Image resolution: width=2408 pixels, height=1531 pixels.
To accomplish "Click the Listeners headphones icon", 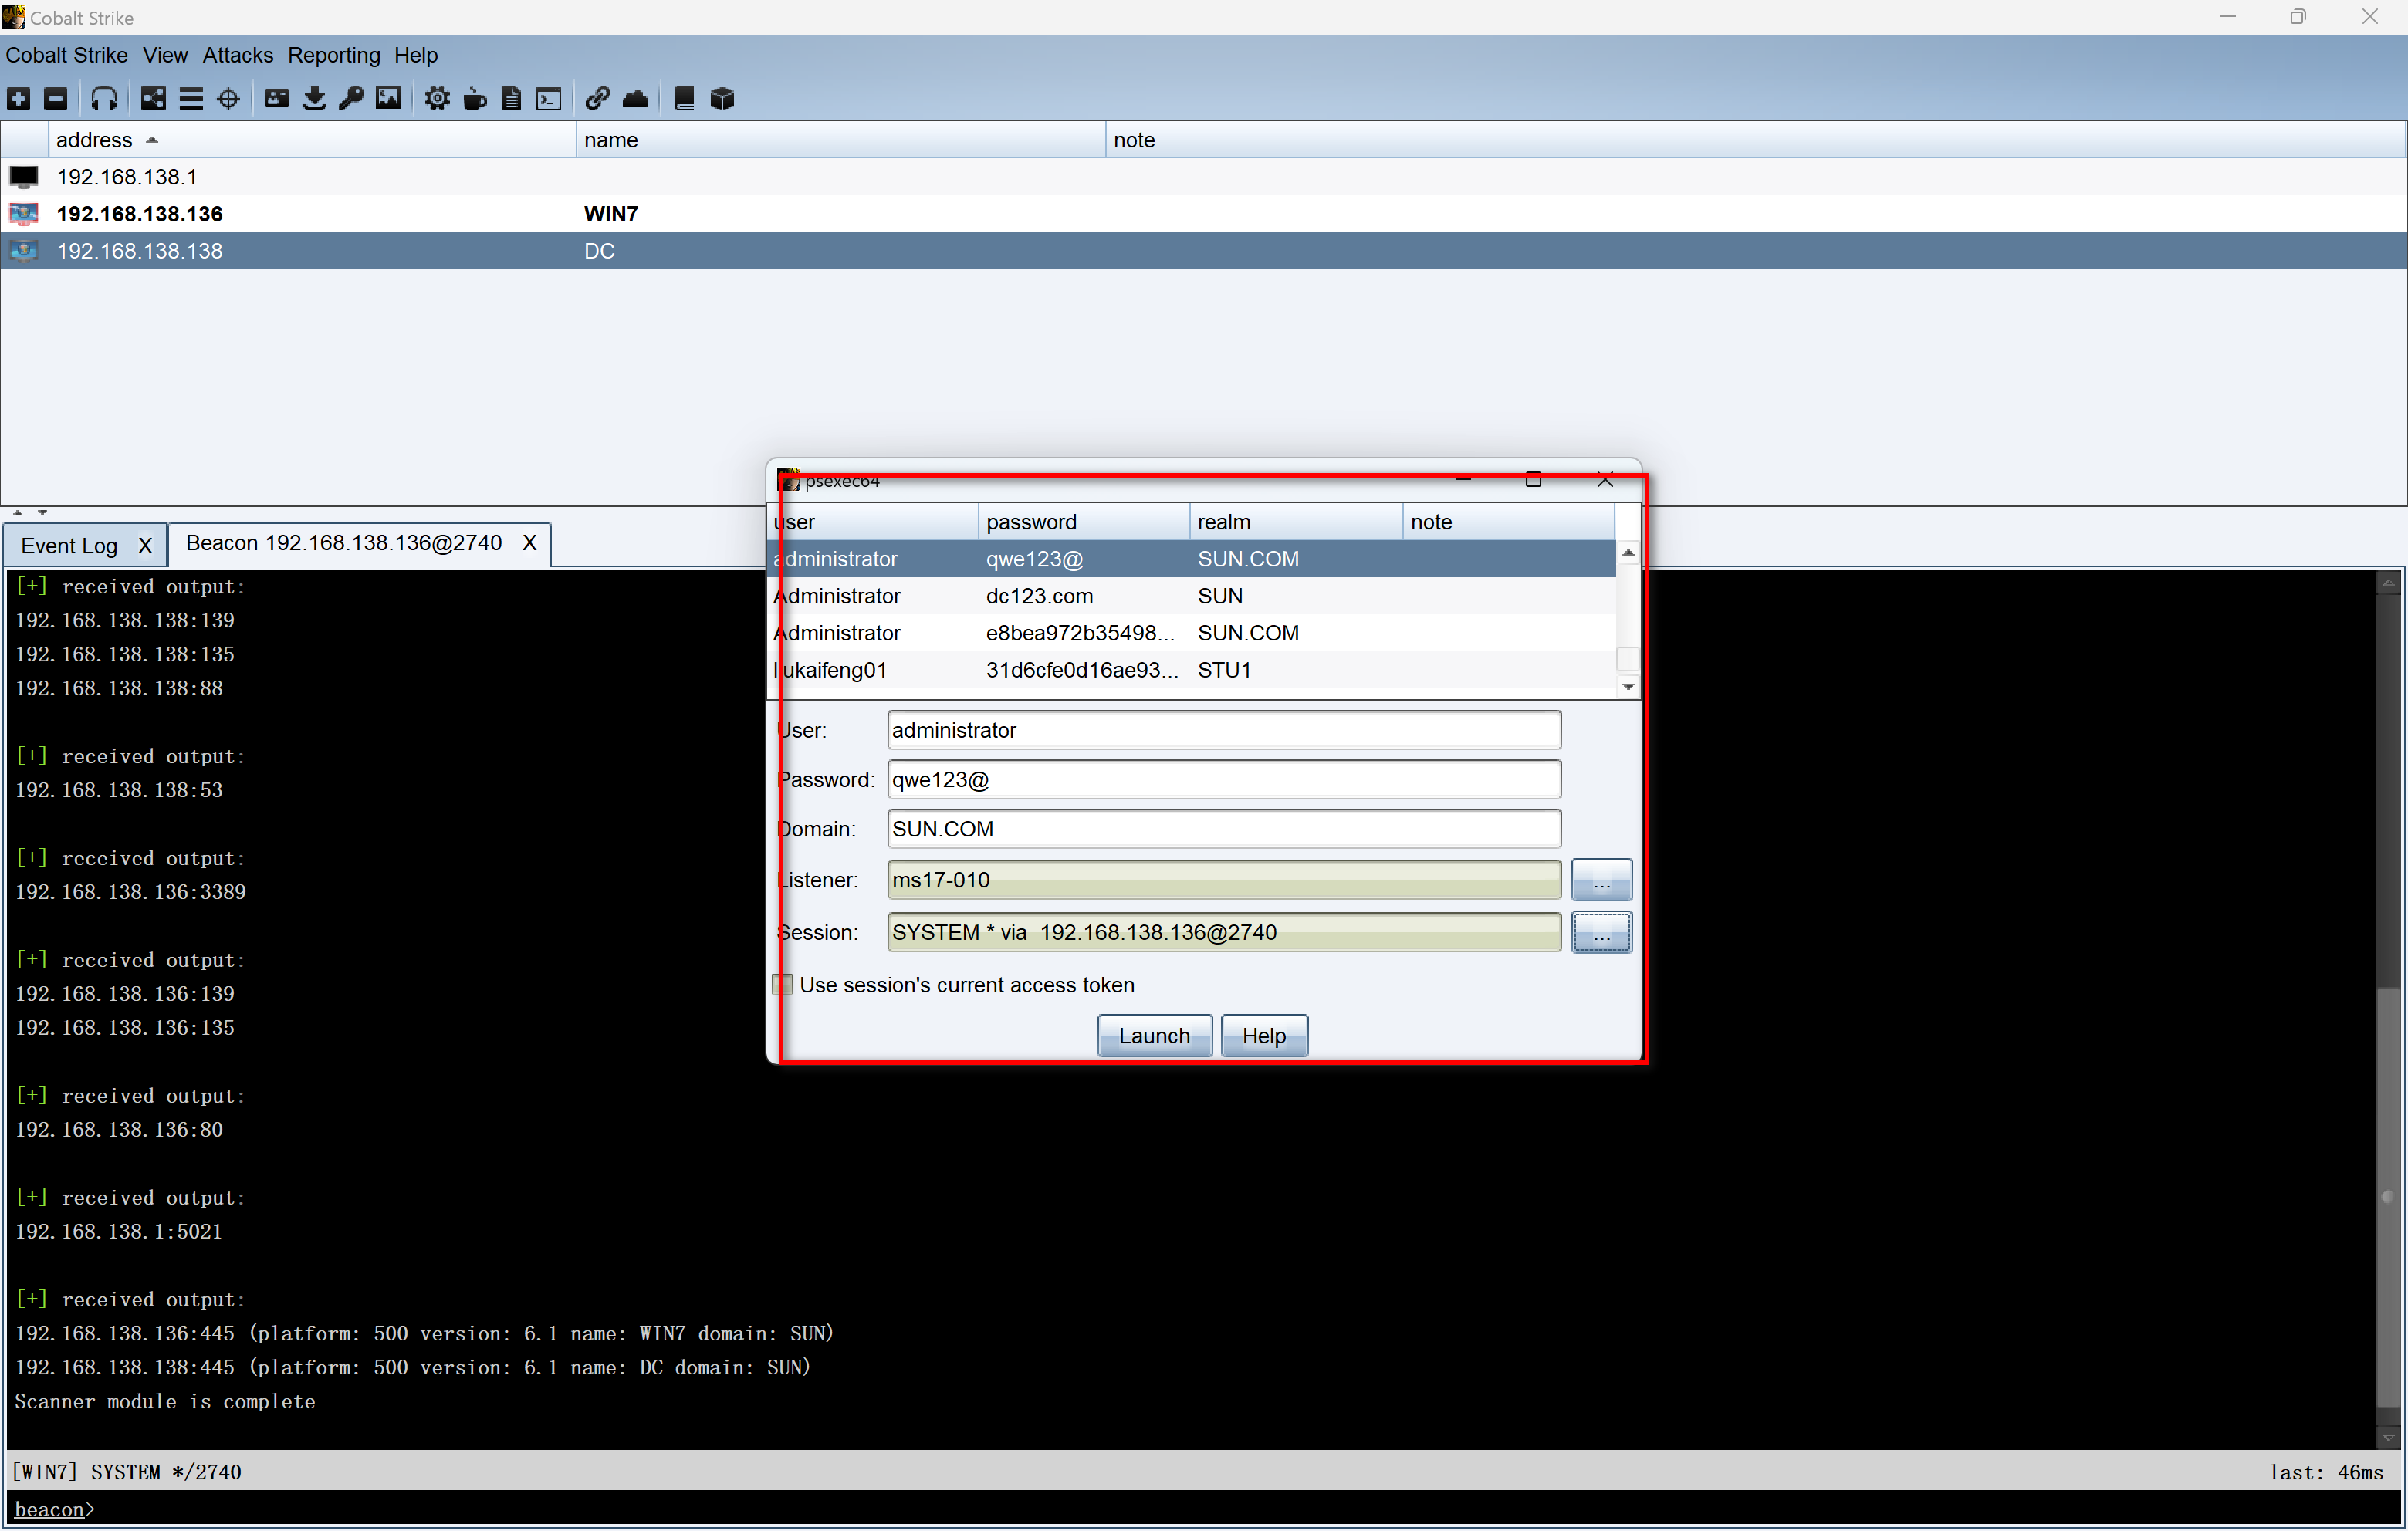I will coord(104,98).
